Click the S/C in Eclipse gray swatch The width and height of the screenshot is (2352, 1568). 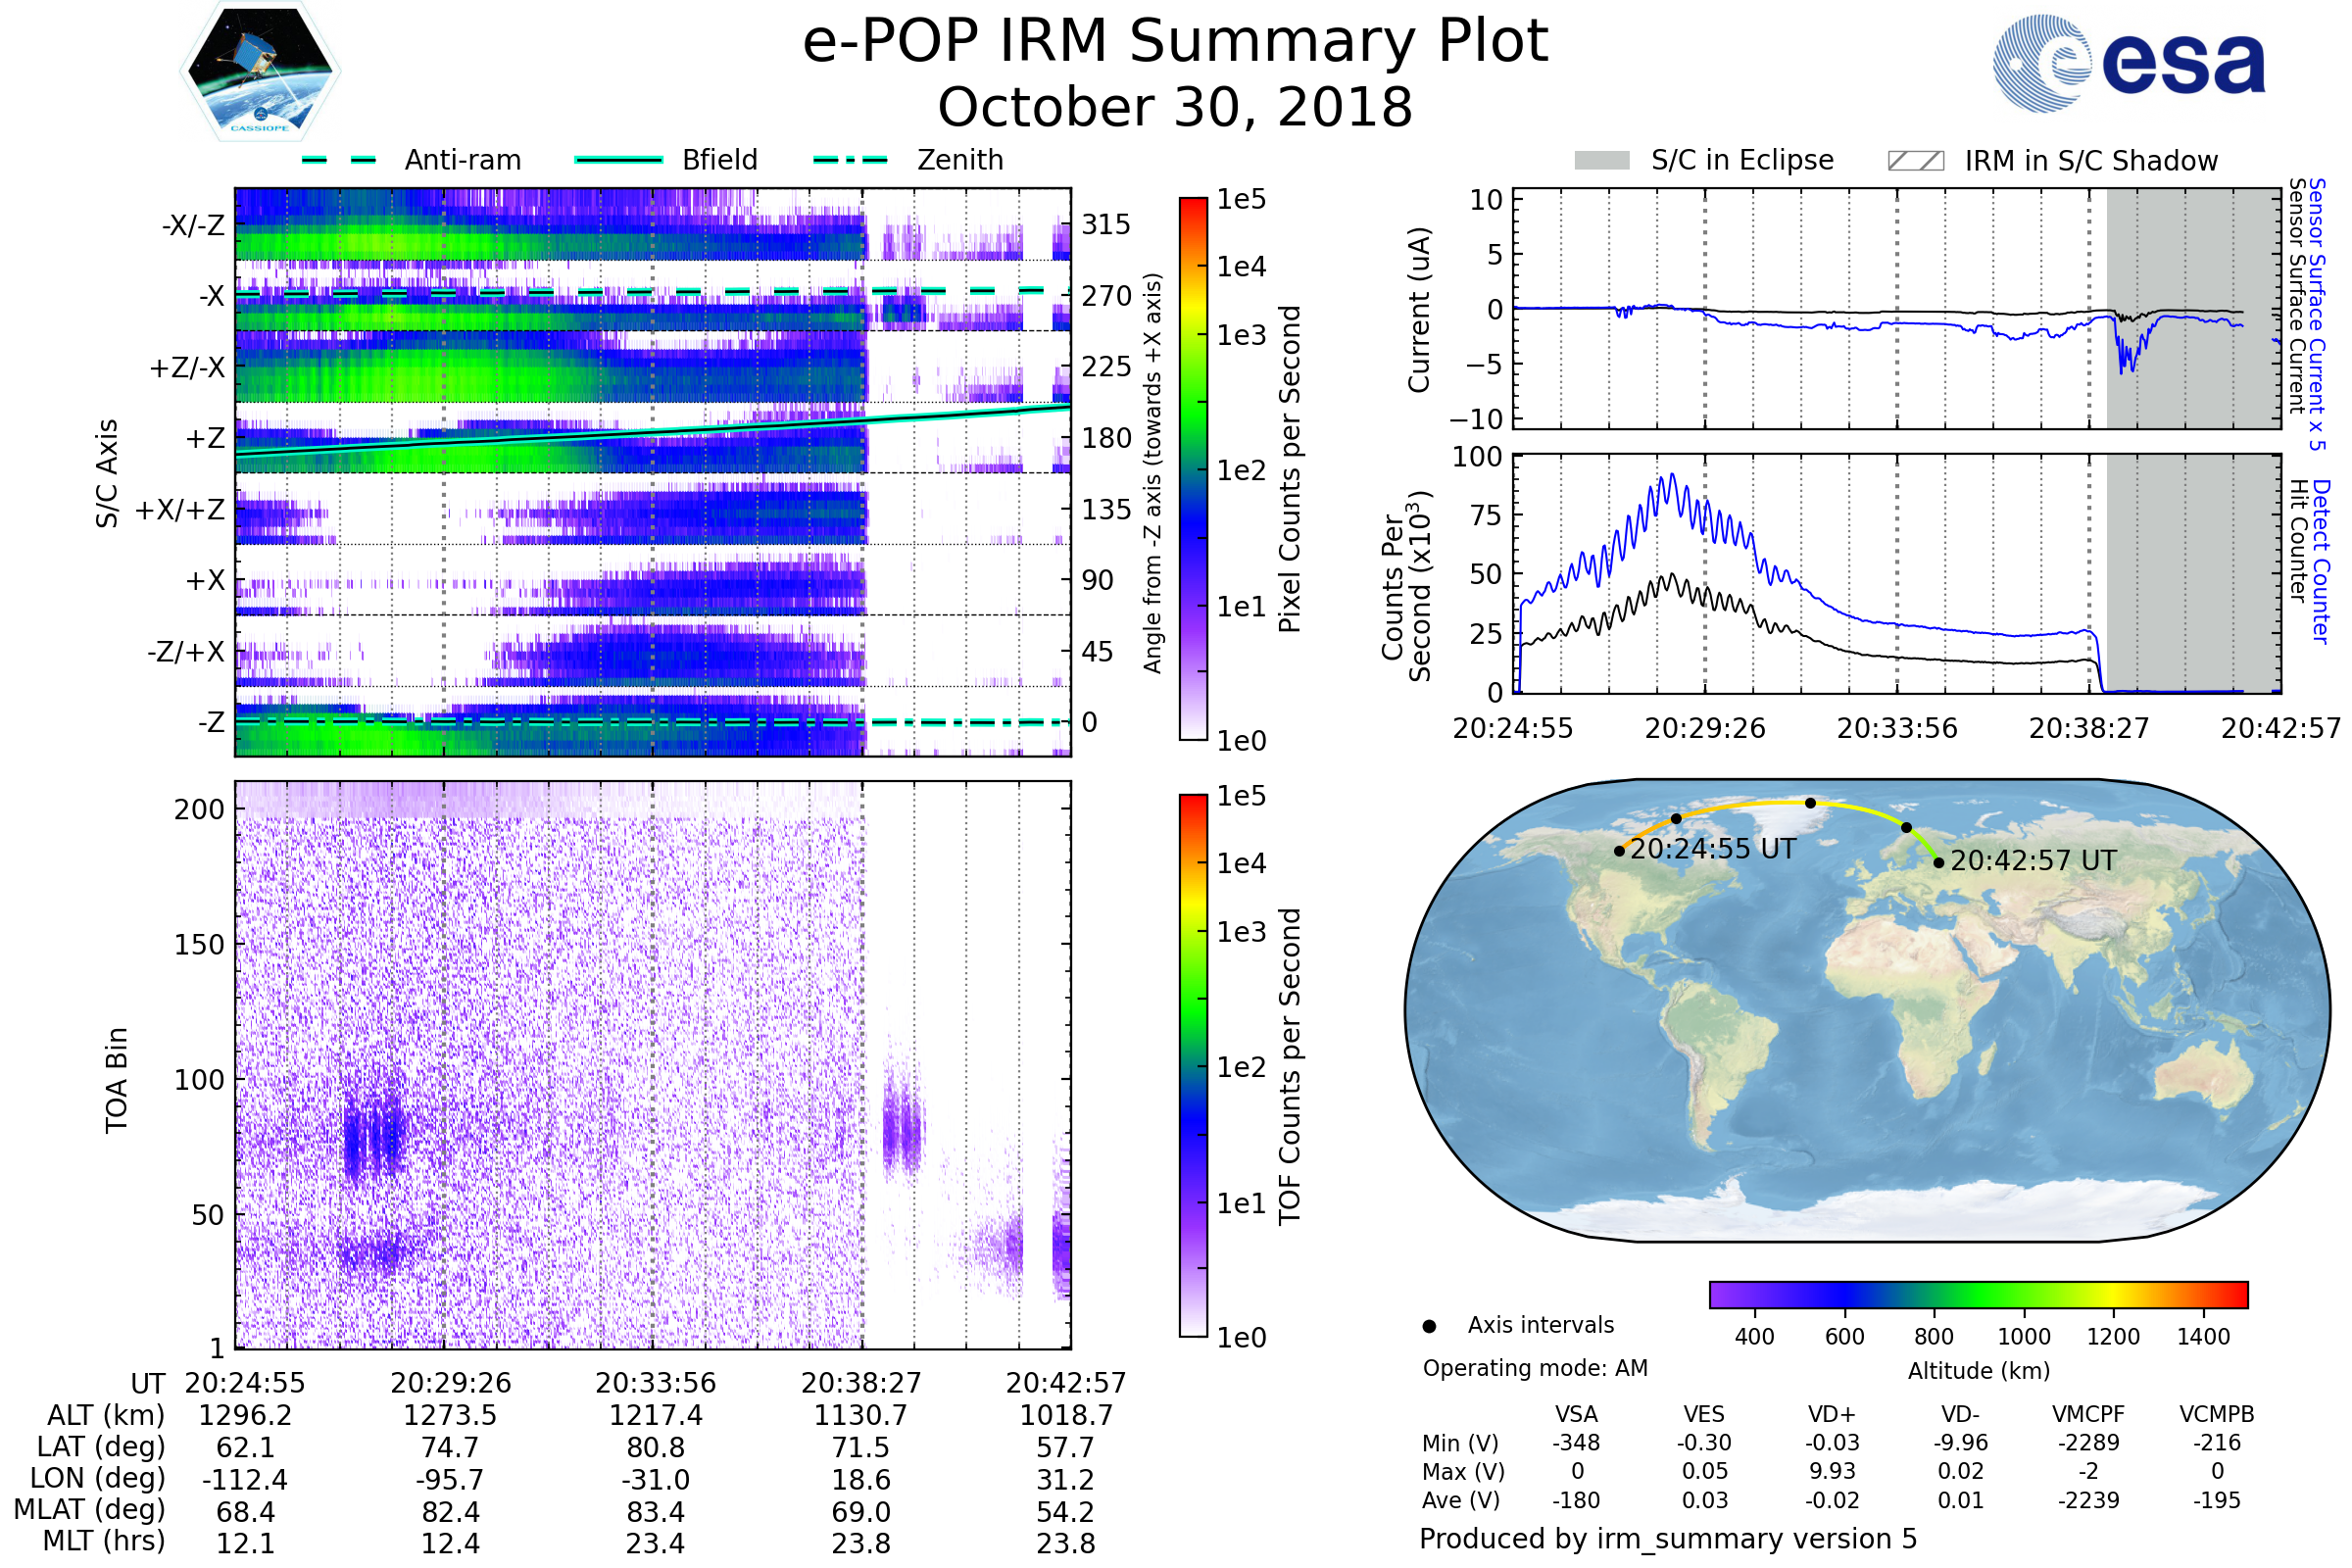[1601, 160]
